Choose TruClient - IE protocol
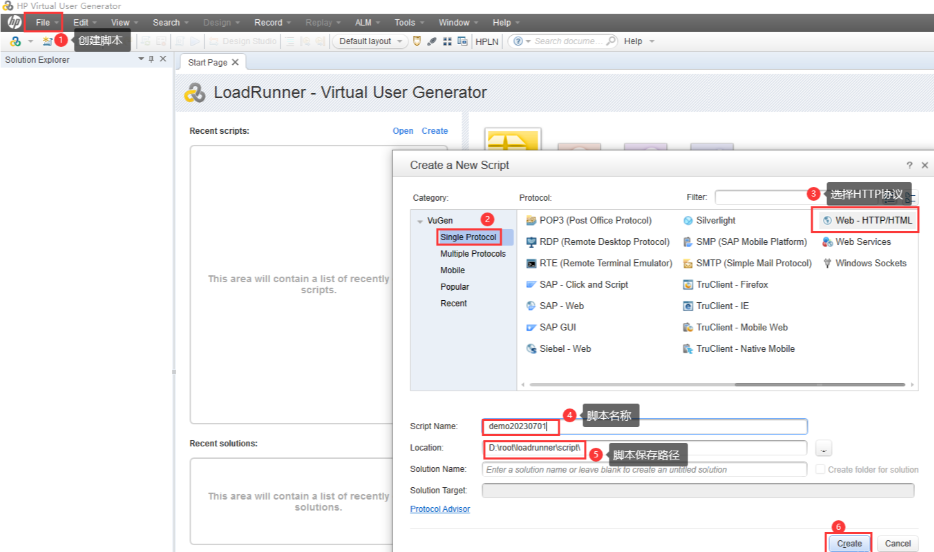Screen dimensions: 934x552 click(716, 306)
